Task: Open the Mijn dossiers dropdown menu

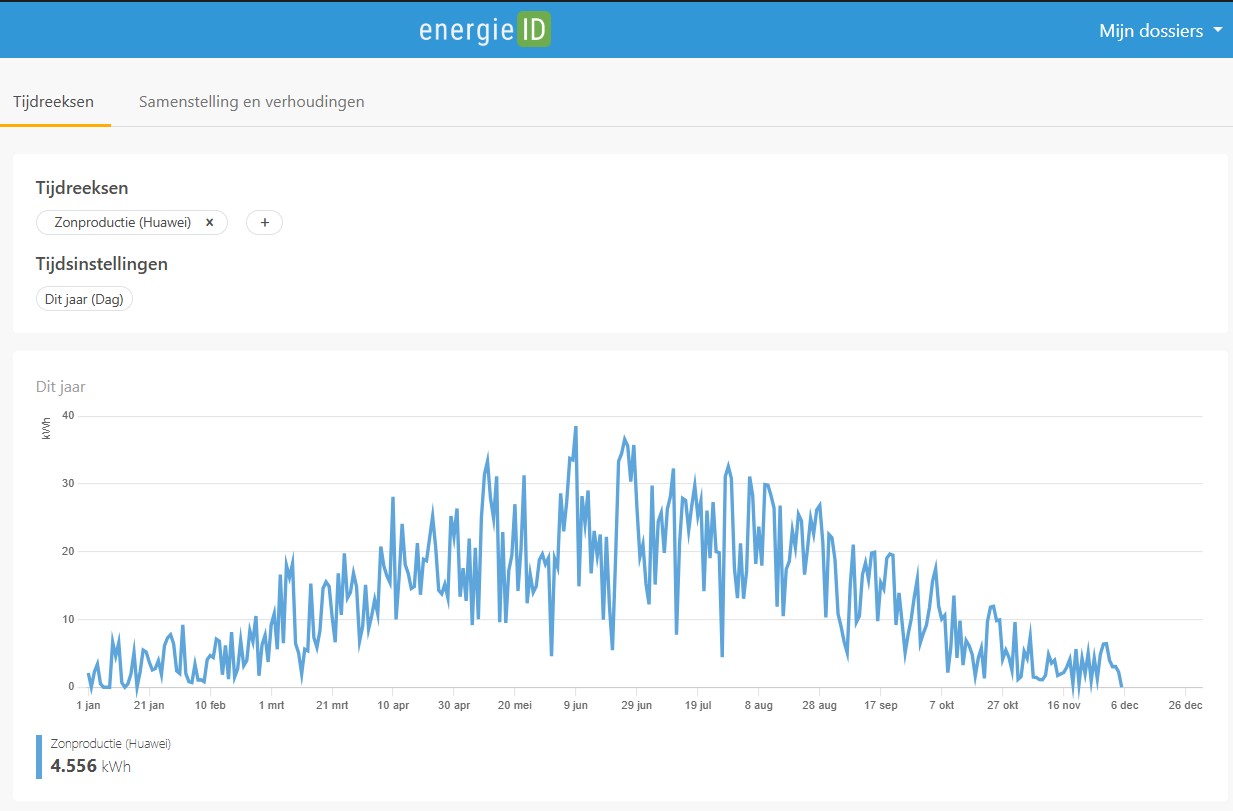Action: [1151, 31]
